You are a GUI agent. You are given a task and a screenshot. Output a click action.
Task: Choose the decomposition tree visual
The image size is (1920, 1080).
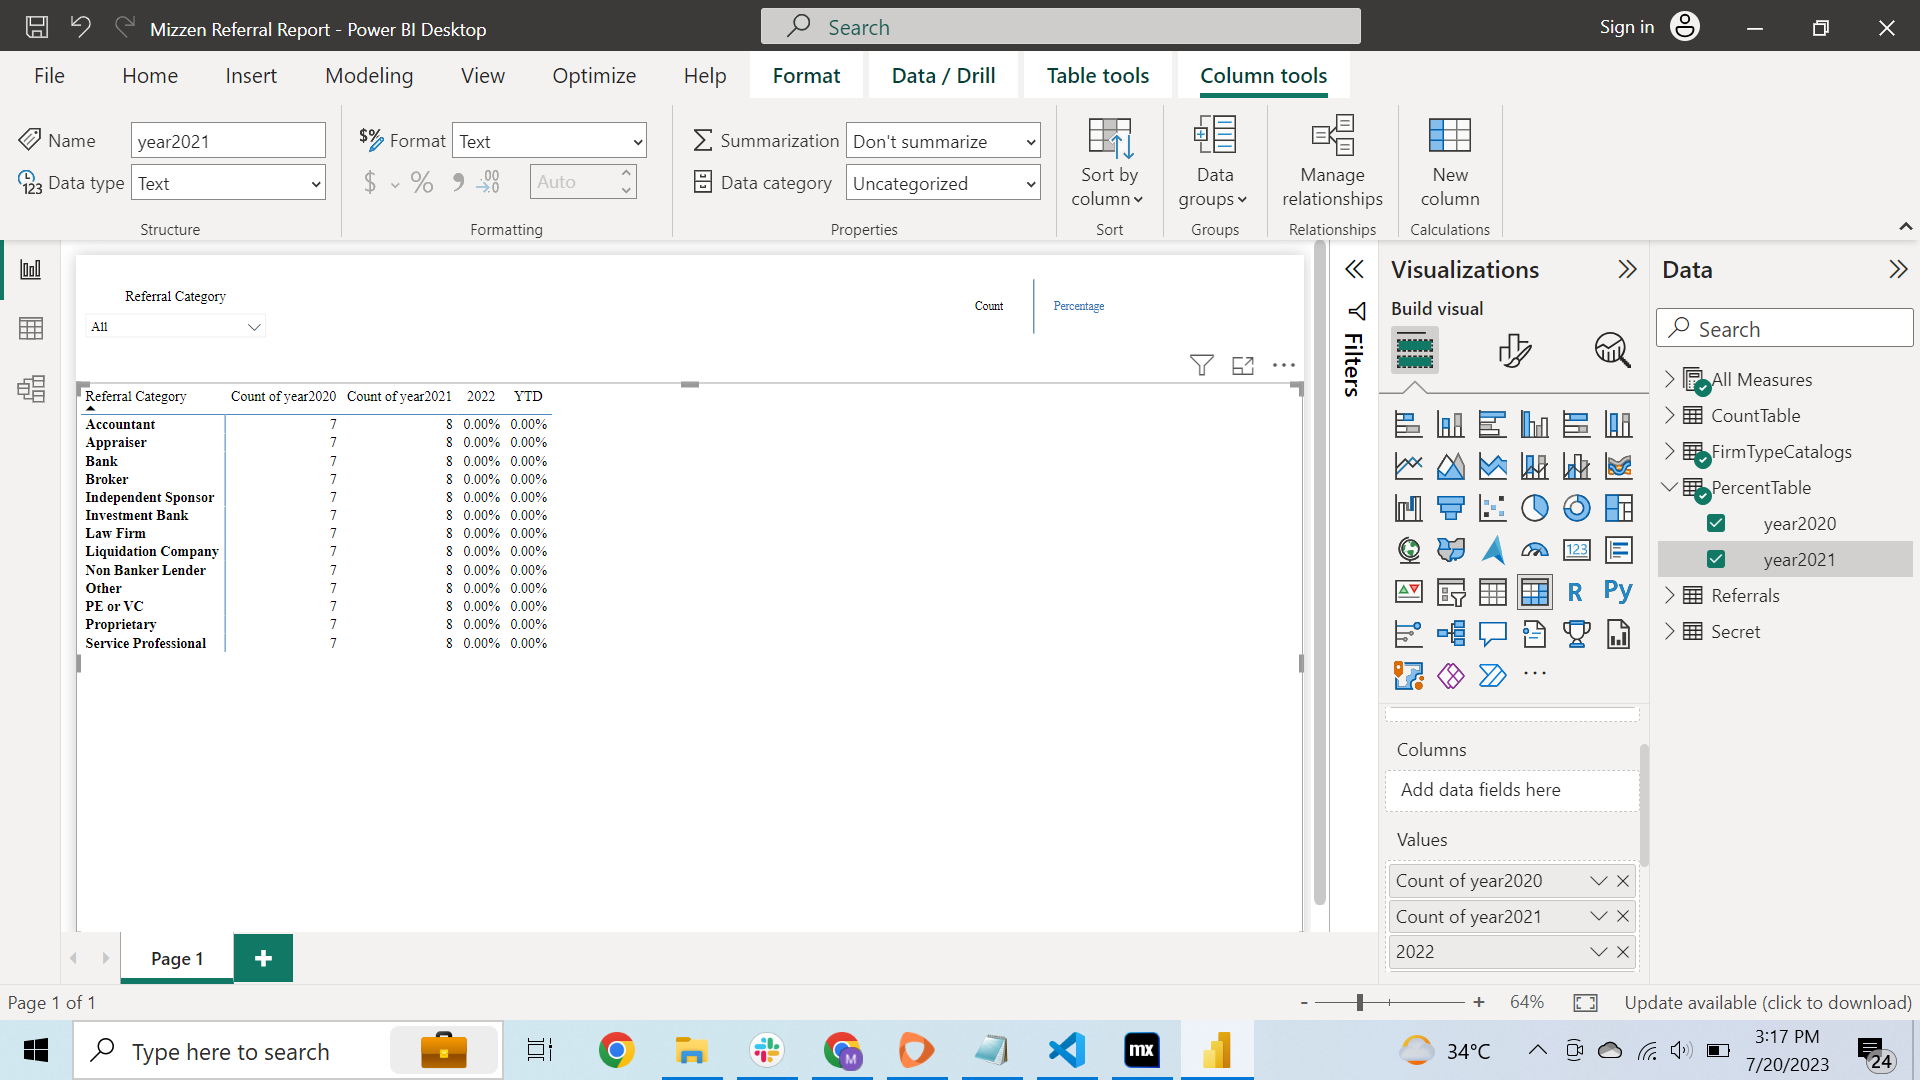pos(1450,634)
